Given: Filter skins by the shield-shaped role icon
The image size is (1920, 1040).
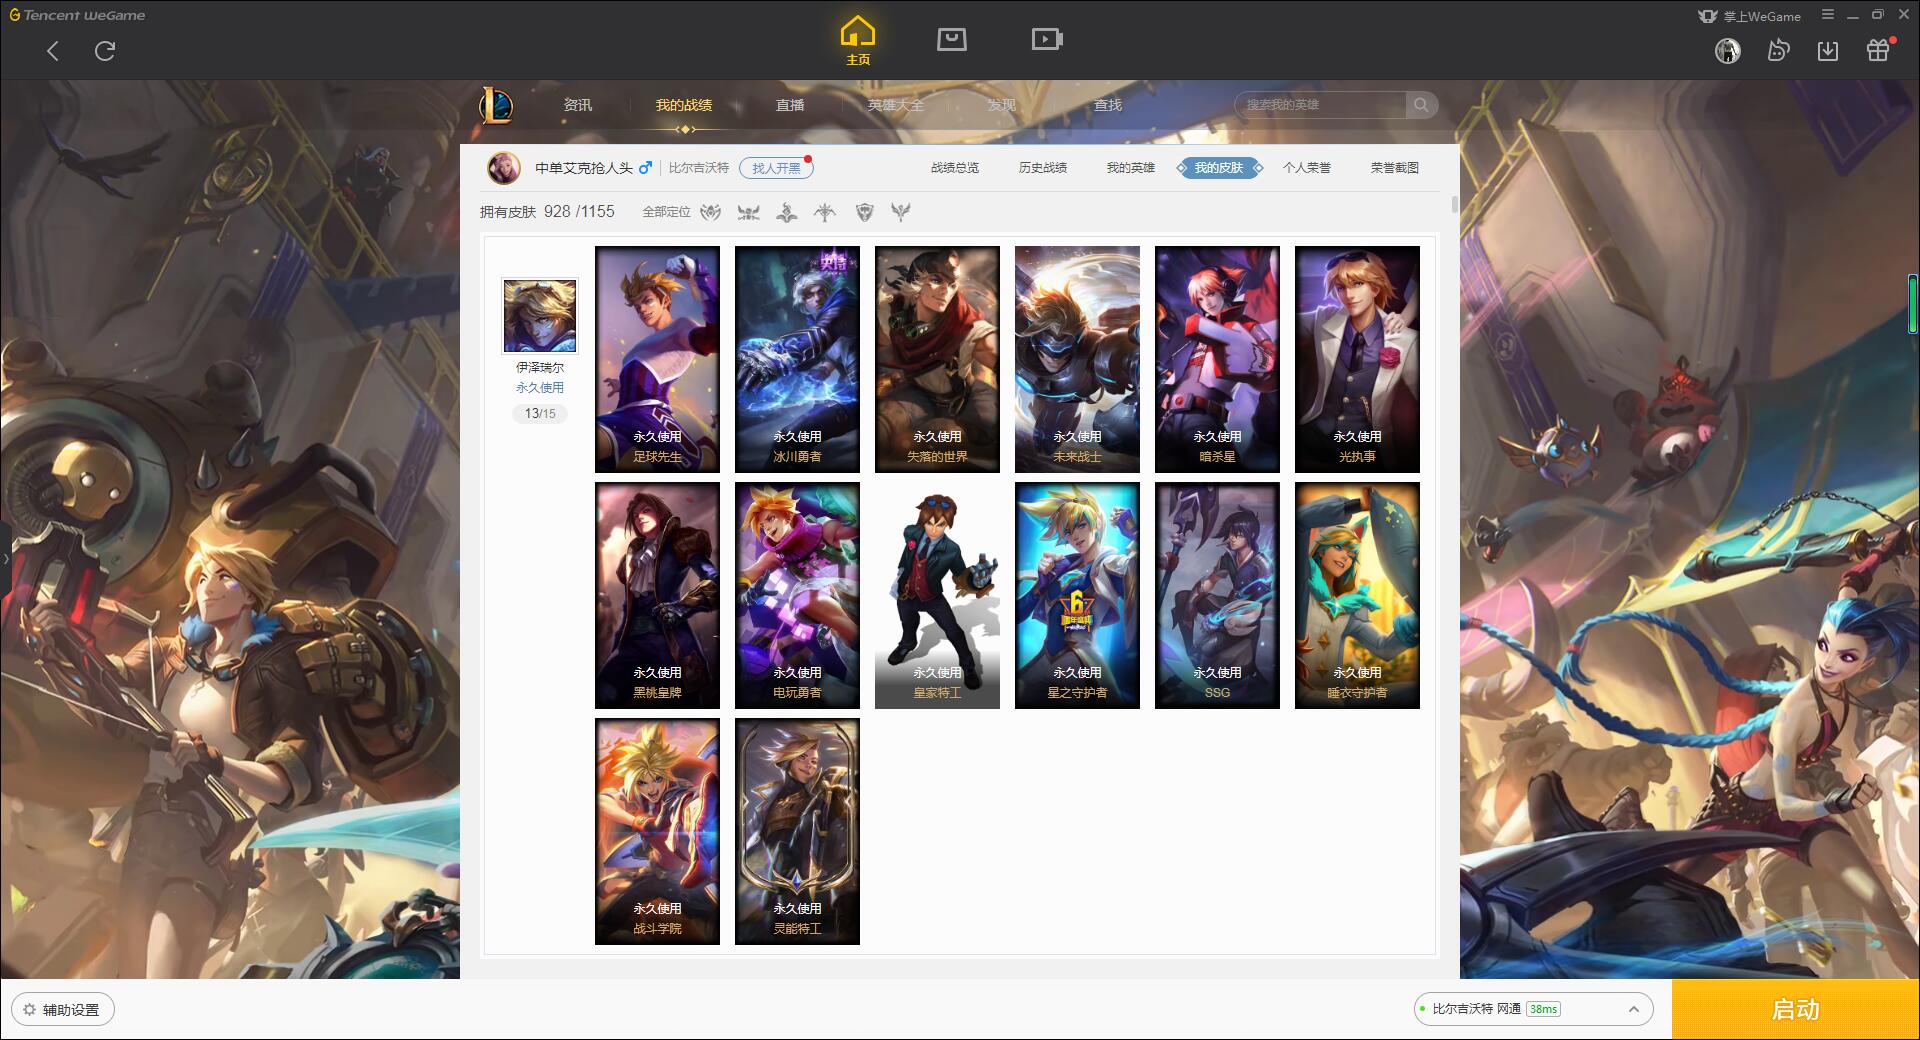Looking at the screenshot, I should pos(865,212).
